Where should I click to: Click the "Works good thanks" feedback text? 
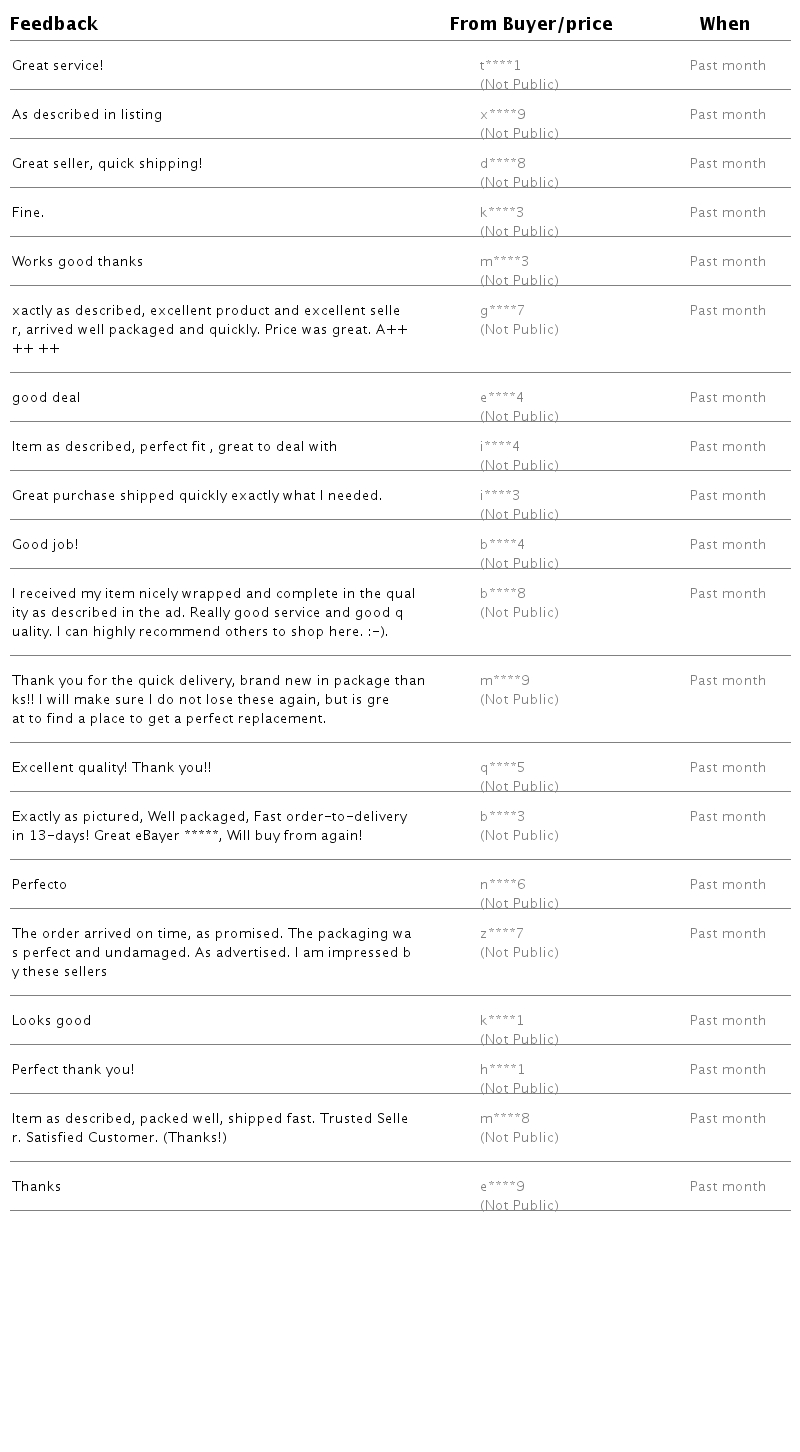[78, 262]
